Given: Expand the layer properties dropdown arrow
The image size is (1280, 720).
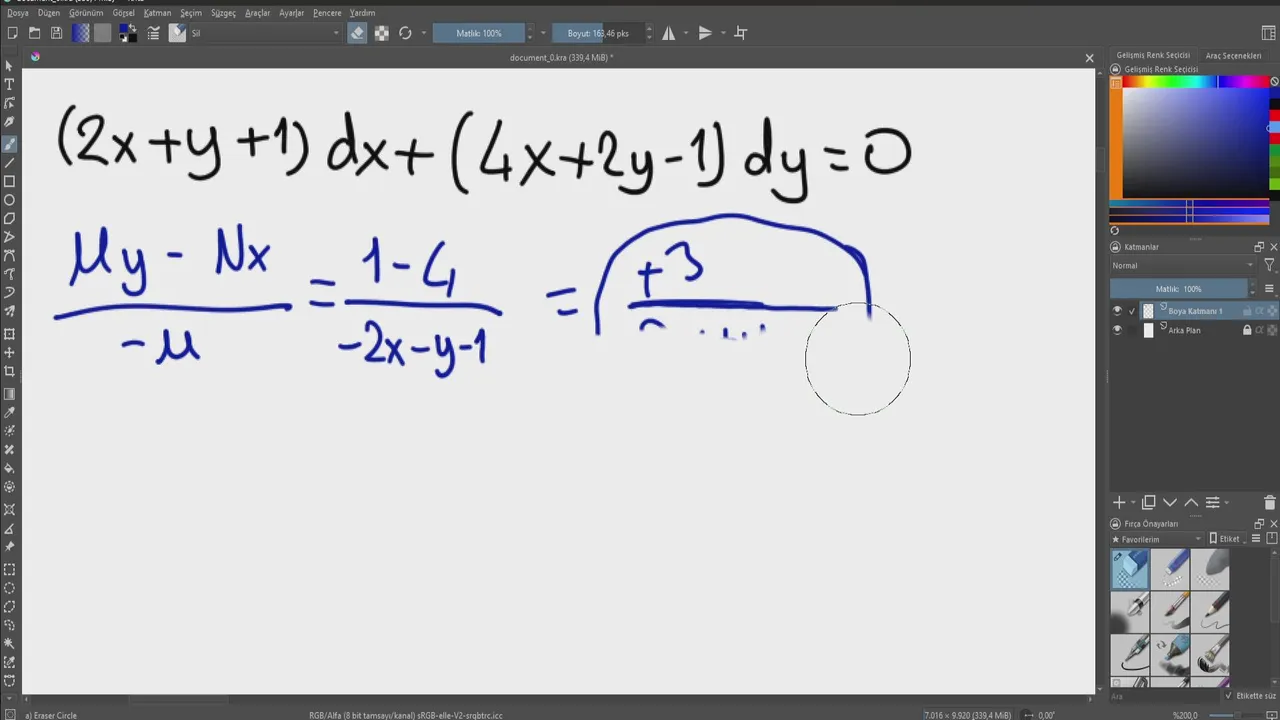Looking at the screenshot, I should coord(1227,502).
